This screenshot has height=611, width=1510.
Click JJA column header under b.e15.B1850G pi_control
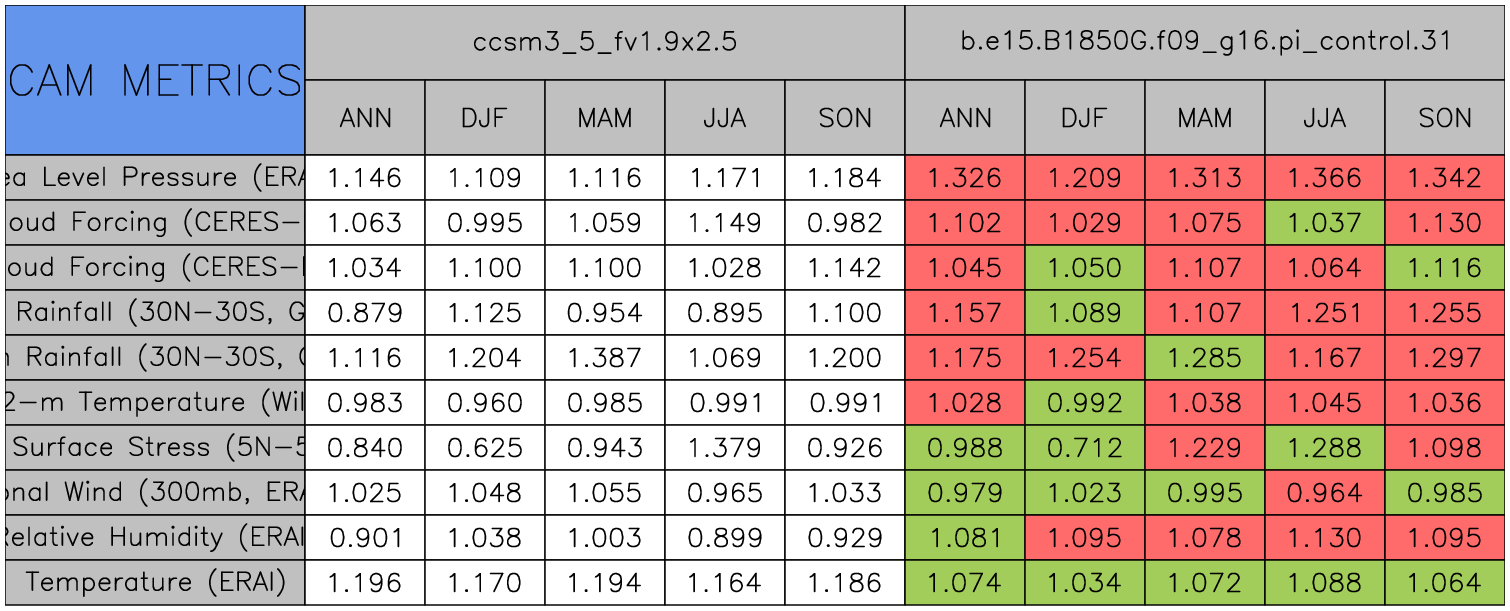point(1324,118)
